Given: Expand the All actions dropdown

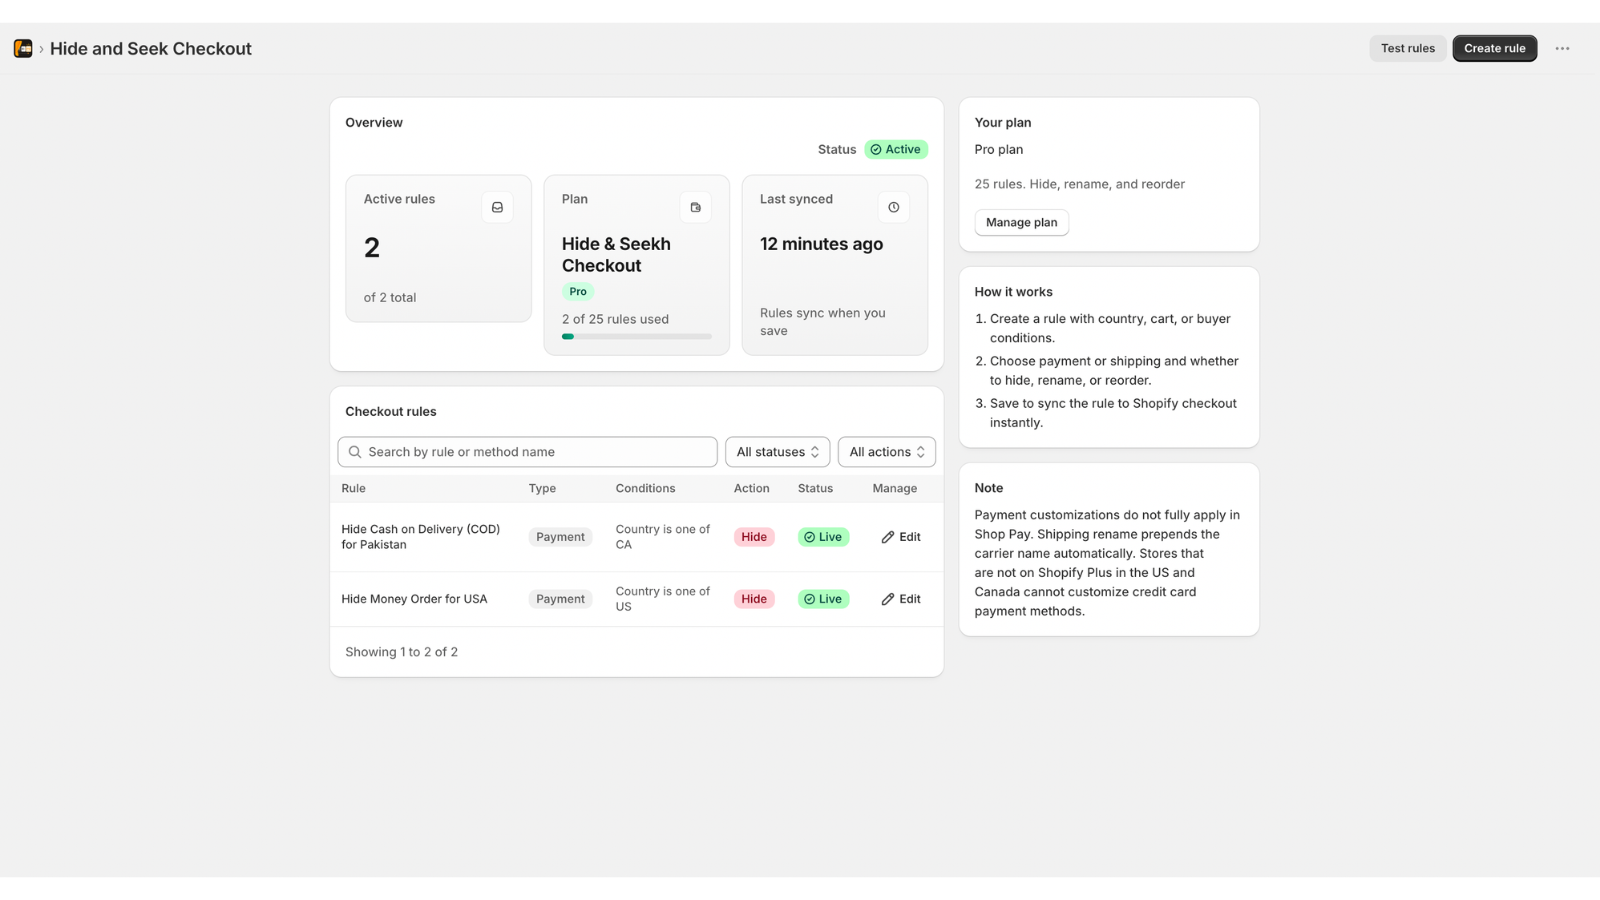Looking at the screenshot, I should coord(887,452).
